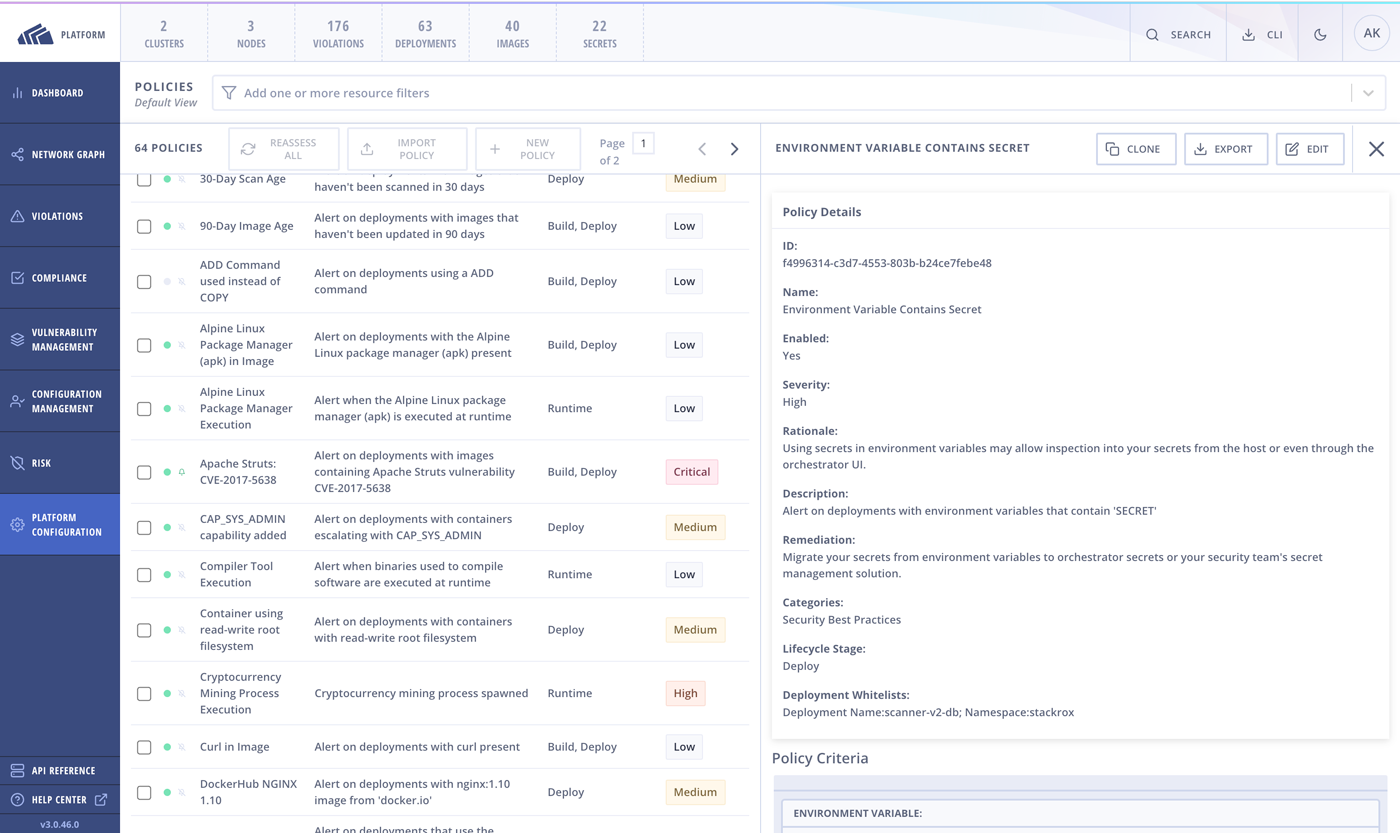Switch to the Platform Configuration section

pyautogui.click(x=60, y=524)
